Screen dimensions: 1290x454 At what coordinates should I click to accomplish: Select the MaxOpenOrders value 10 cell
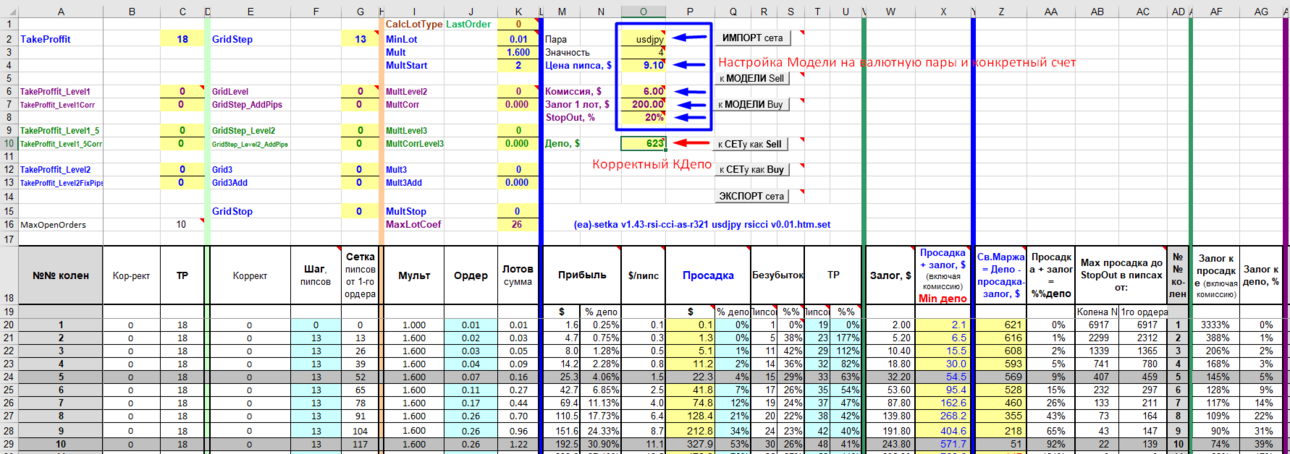click(181, 224)
